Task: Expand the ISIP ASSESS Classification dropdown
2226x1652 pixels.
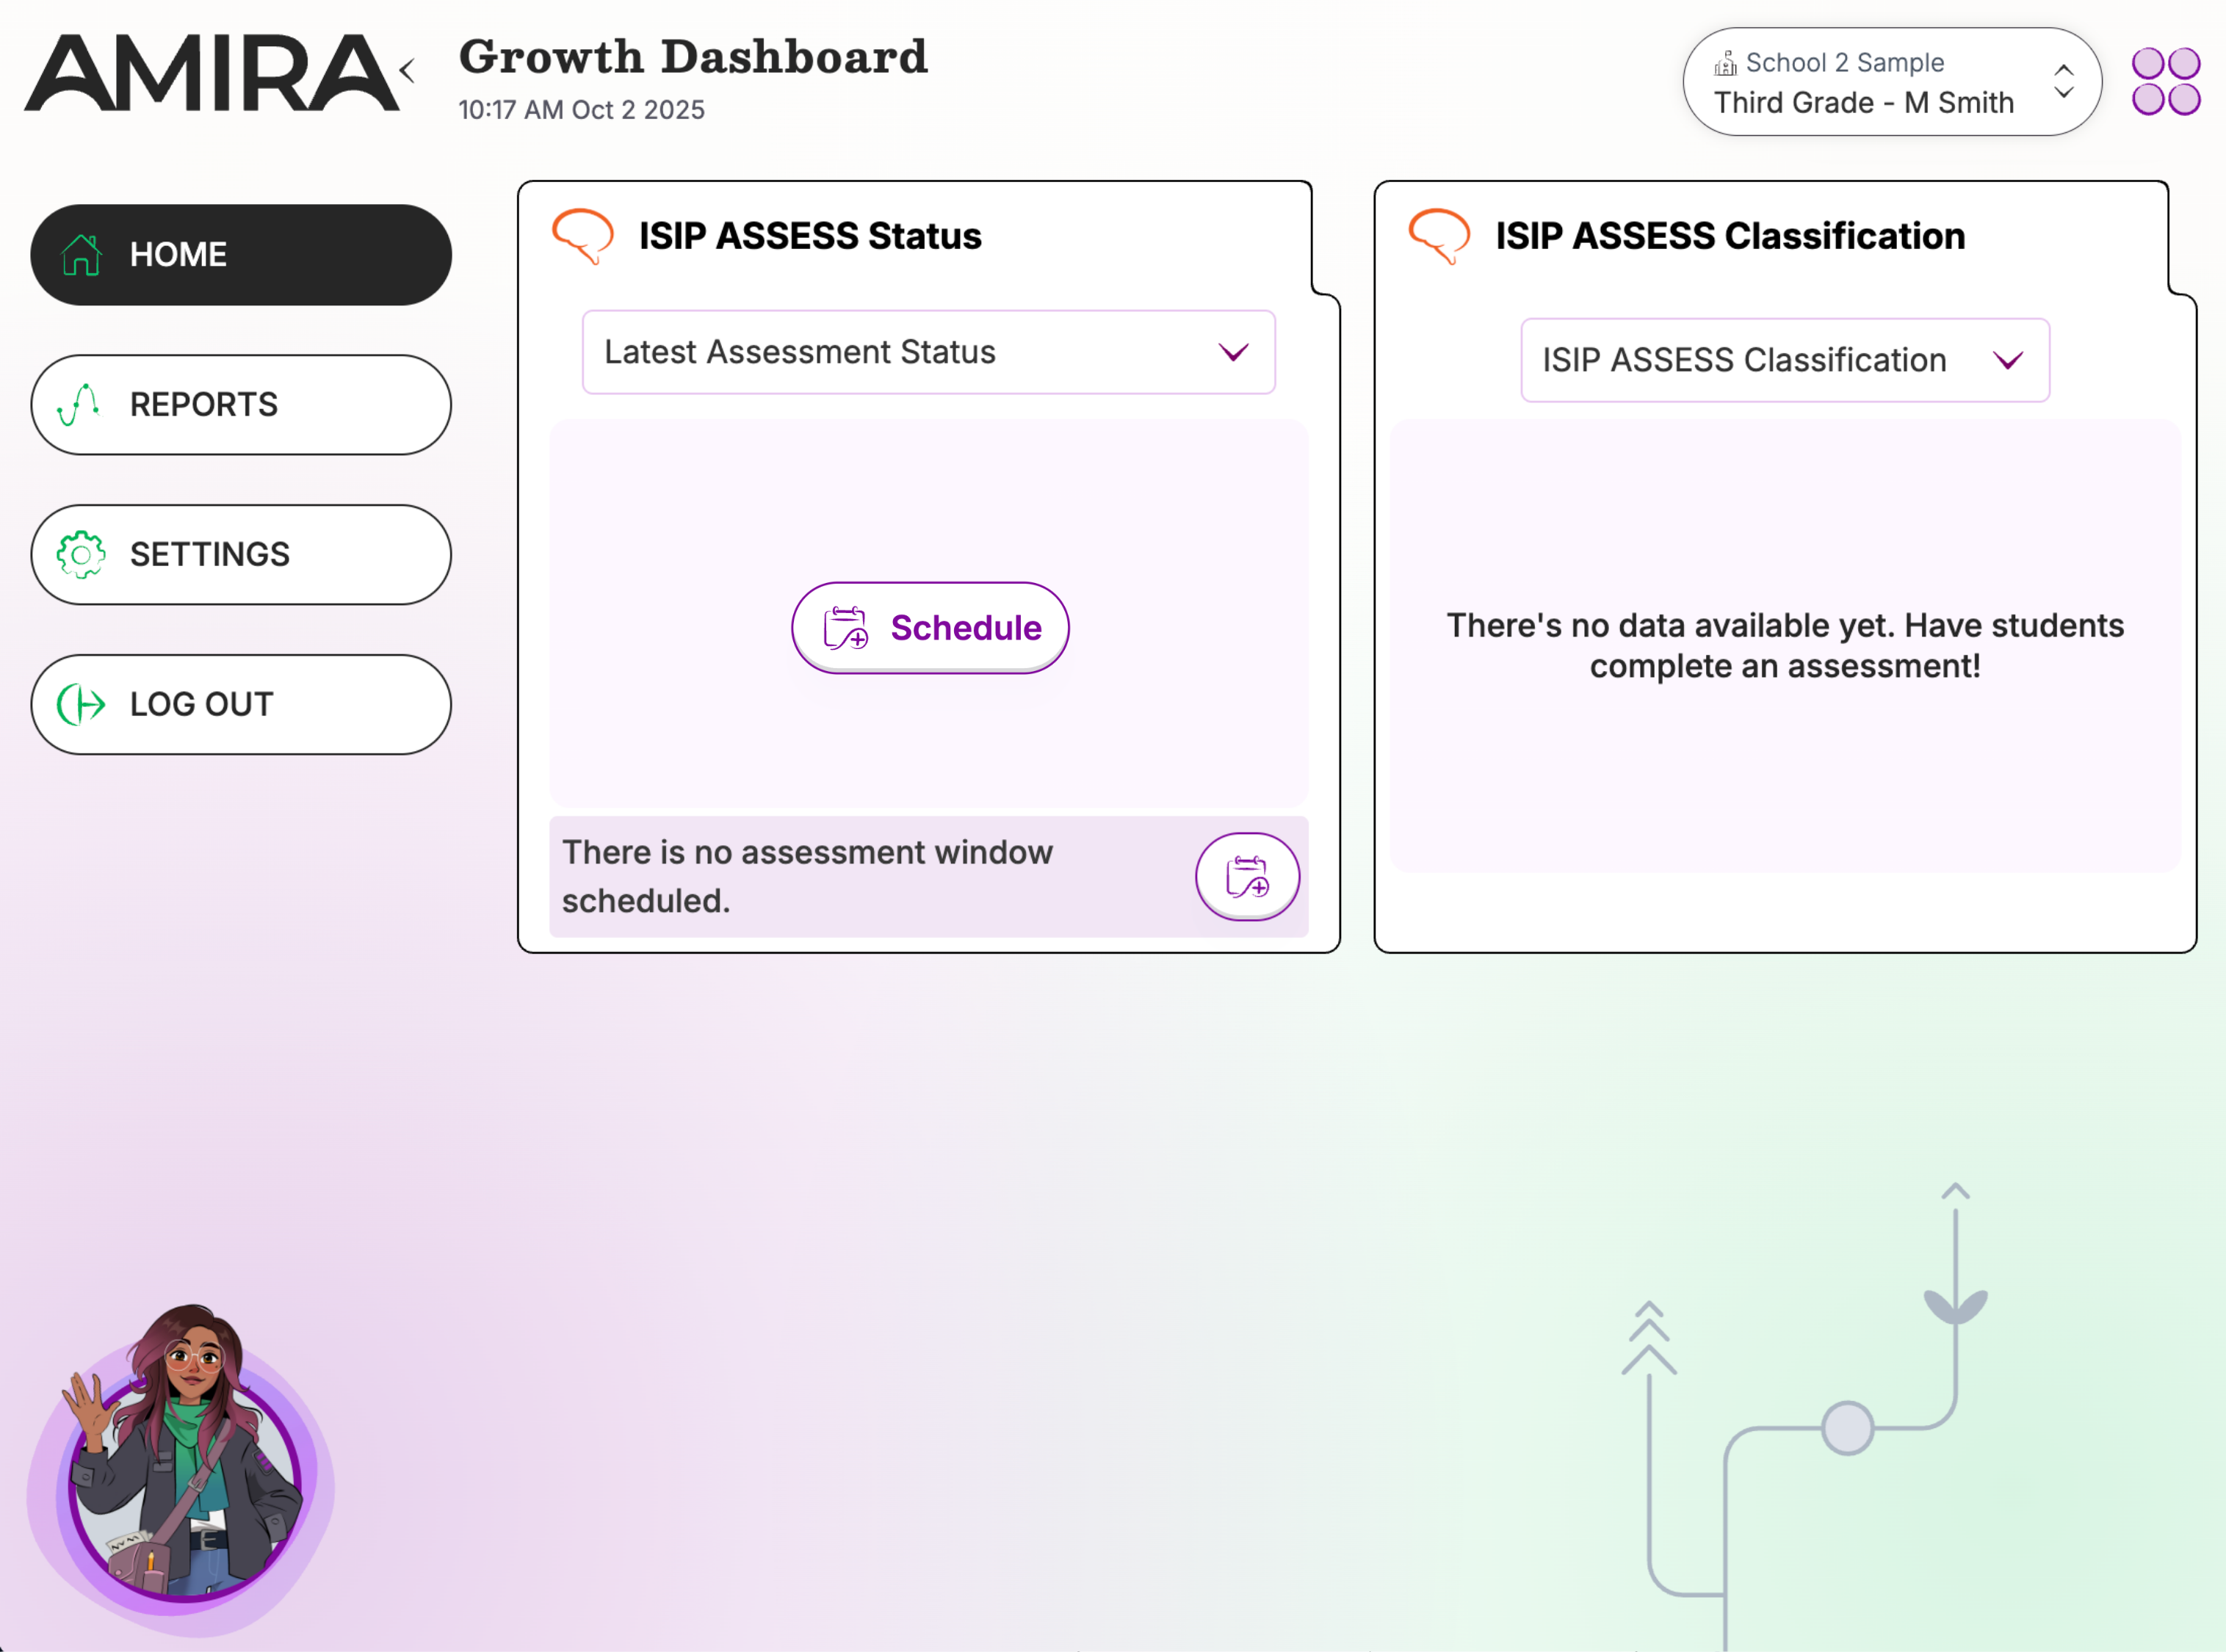Action: pyautogui.click(x=1784, y=360)
